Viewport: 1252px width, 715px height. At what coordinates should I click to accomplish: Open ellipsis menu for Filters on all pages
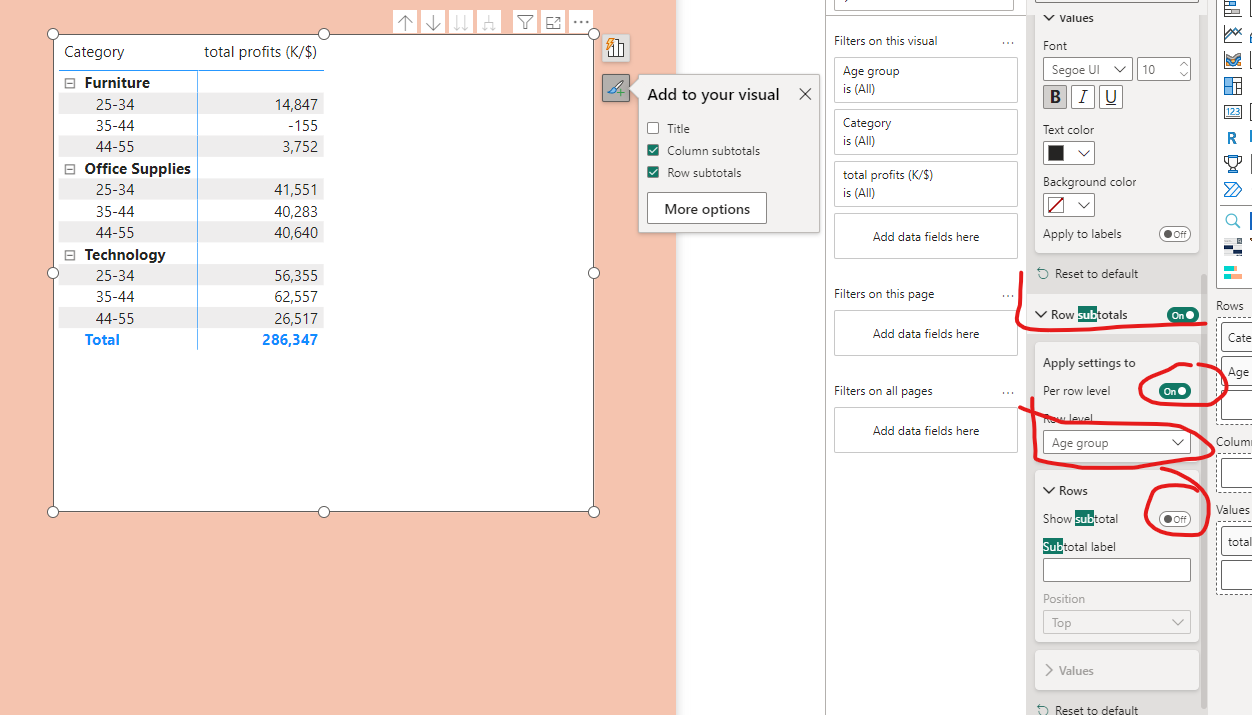coord(1007,392)
